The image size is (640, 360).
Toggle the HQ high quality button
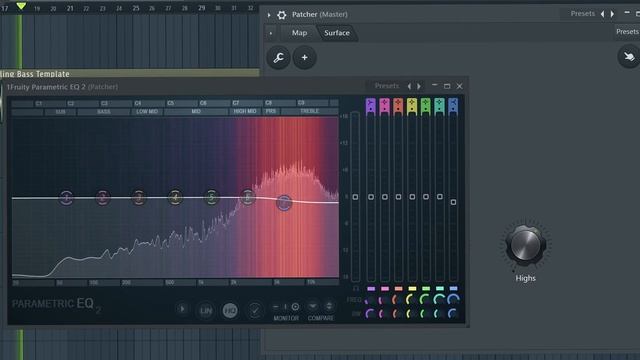[230, 311]
